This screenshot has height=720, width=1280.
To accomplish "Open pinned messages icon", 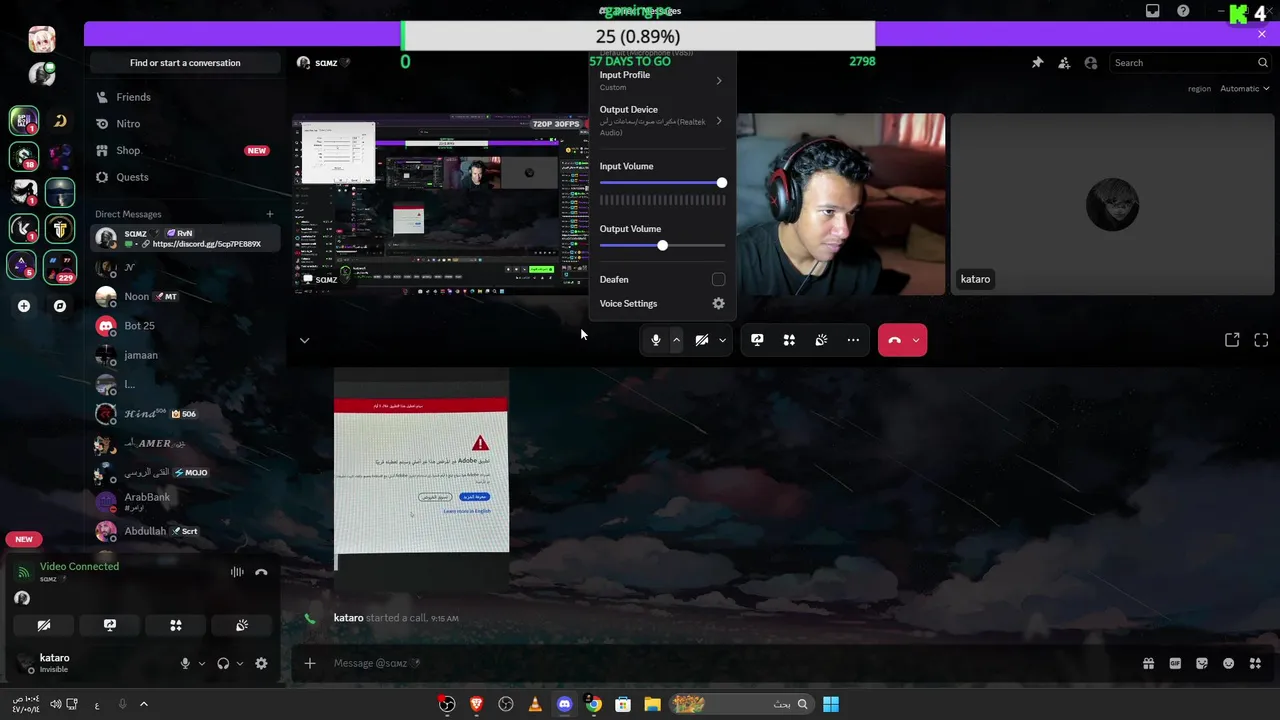I will (1037, 62).
